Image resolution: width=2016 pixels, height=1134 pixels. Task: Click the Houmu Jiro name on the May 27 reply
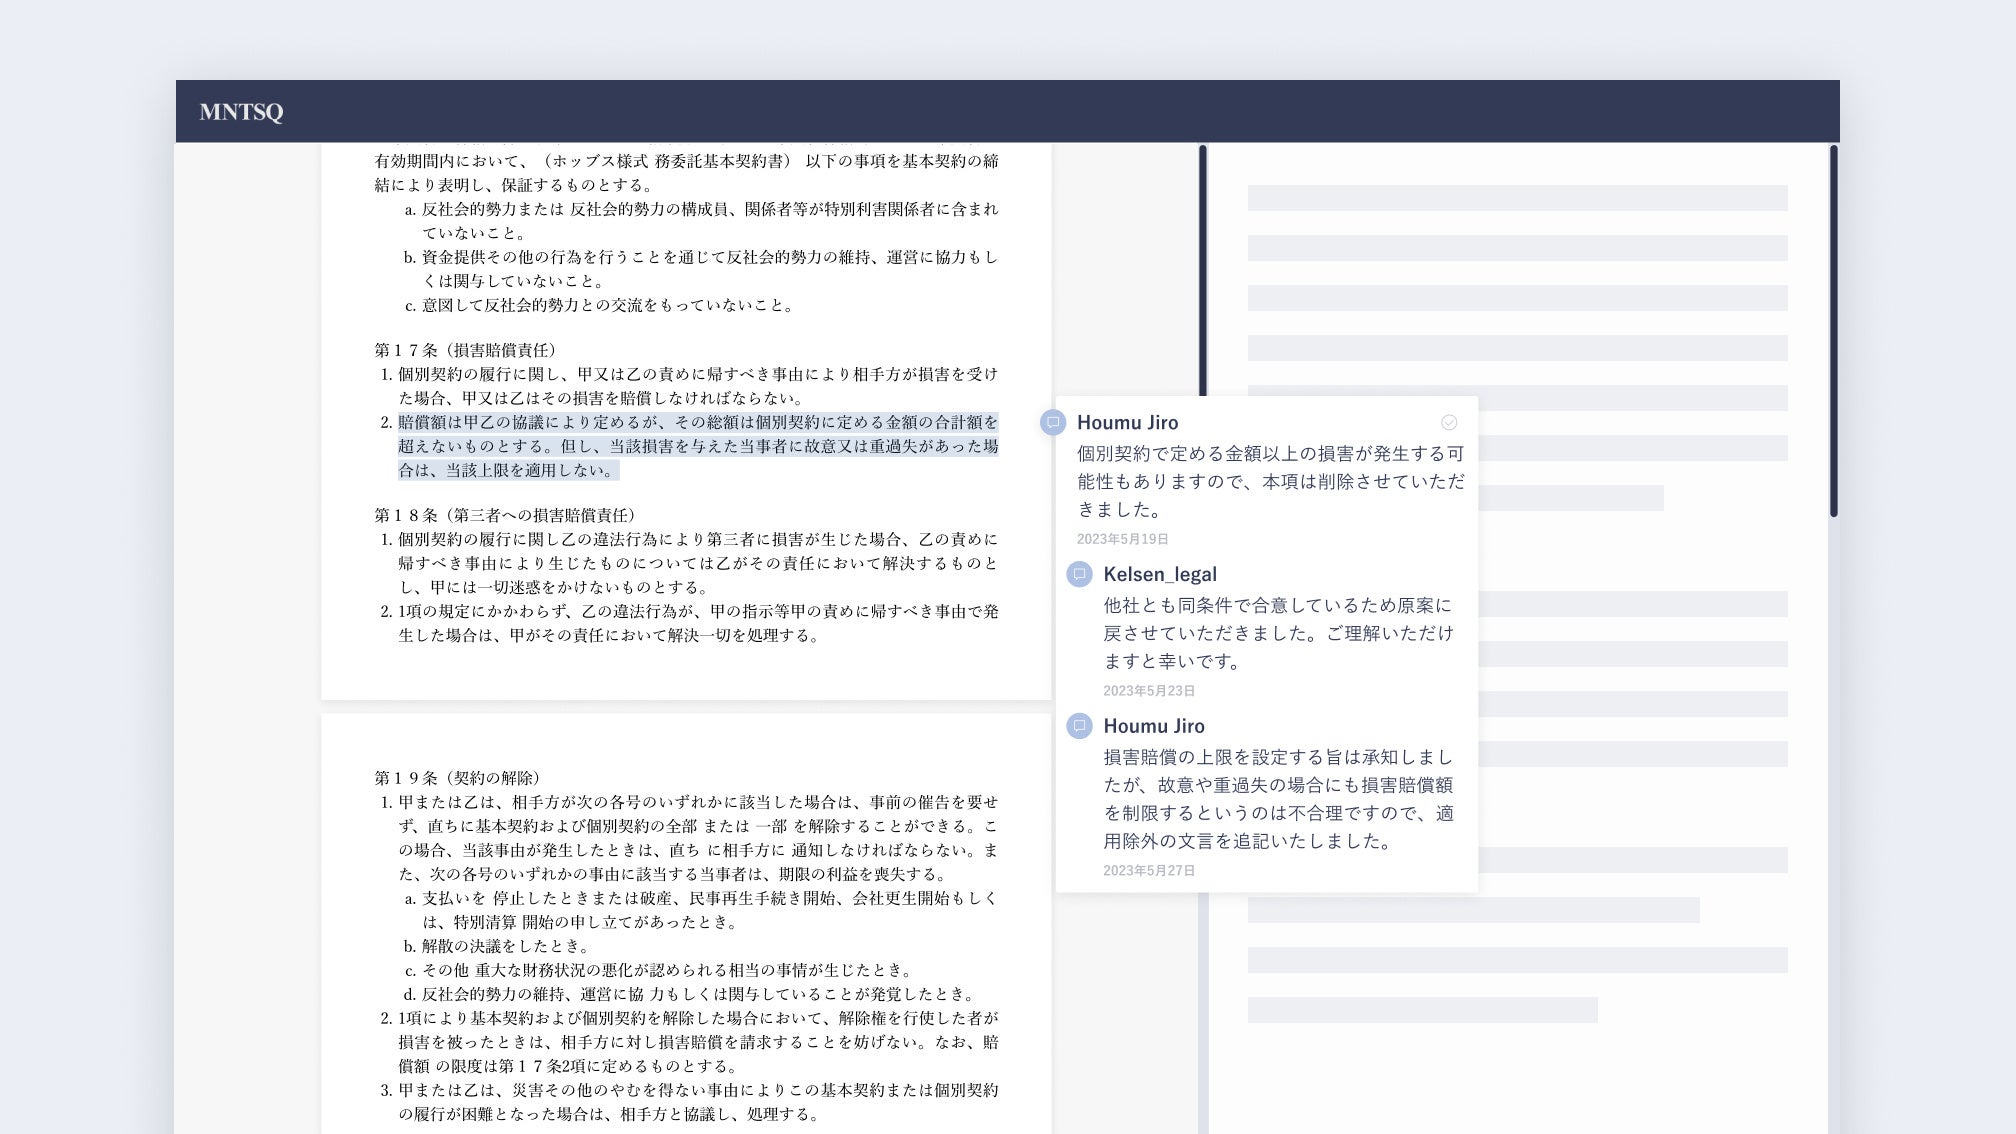click(1153, 726)
